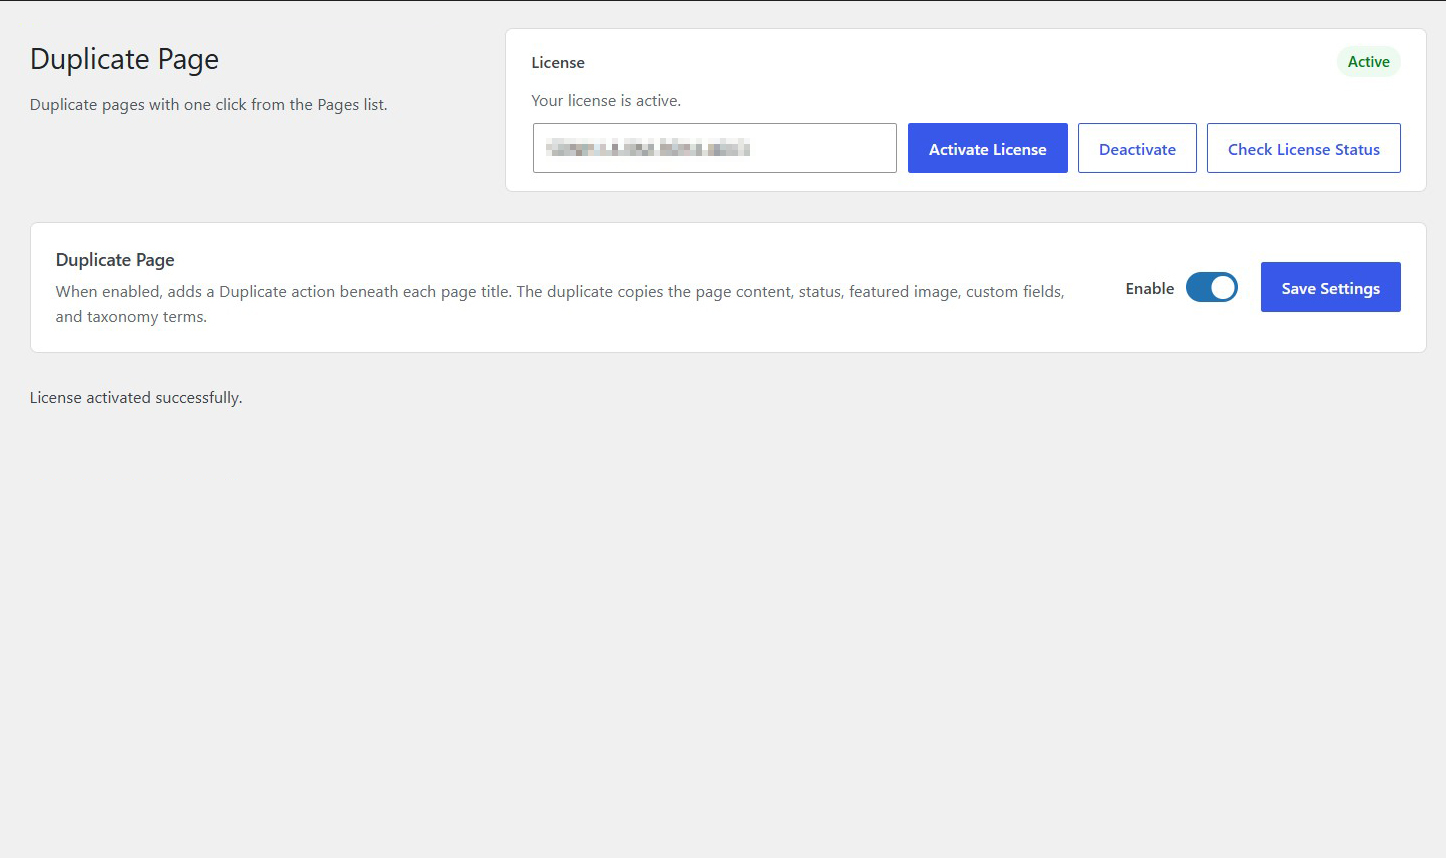The height and width of the screenshot is (858, 1446).
Task: Deactivate the current license
Action: click(1137, 148)
